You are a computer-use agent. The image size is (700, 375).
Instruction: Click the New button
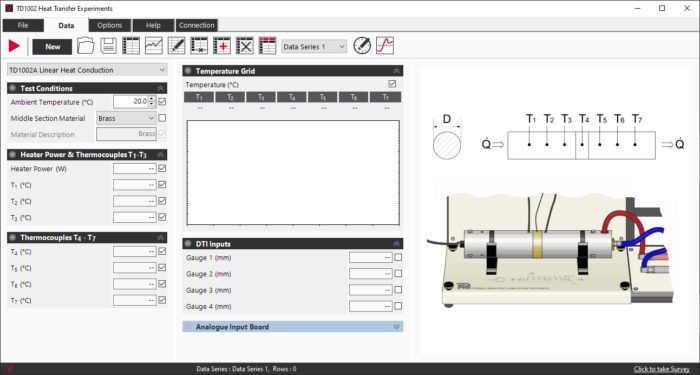[52, 47]
